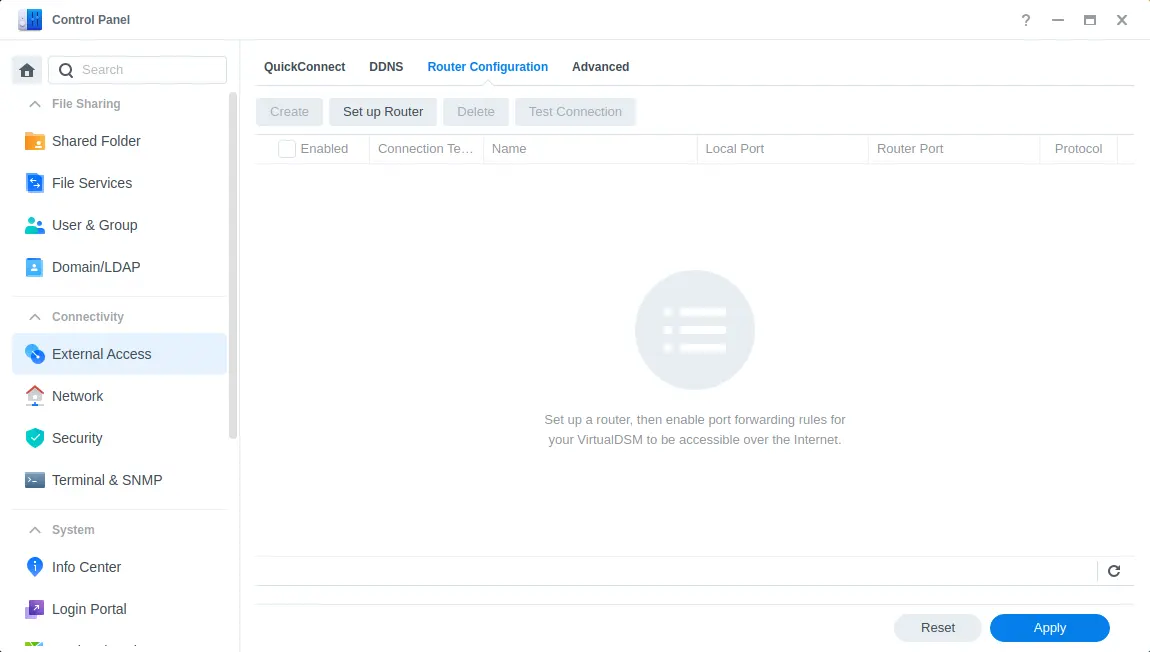The image size is (1150, 652).
Task: Select the Security label in sidebar
Action: click(x=77, y=438)
